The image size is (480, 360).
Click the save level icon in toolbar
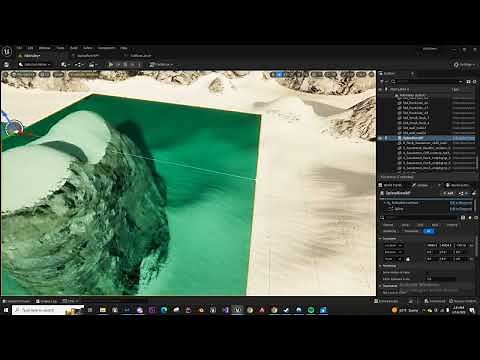(x=6, y=65)
